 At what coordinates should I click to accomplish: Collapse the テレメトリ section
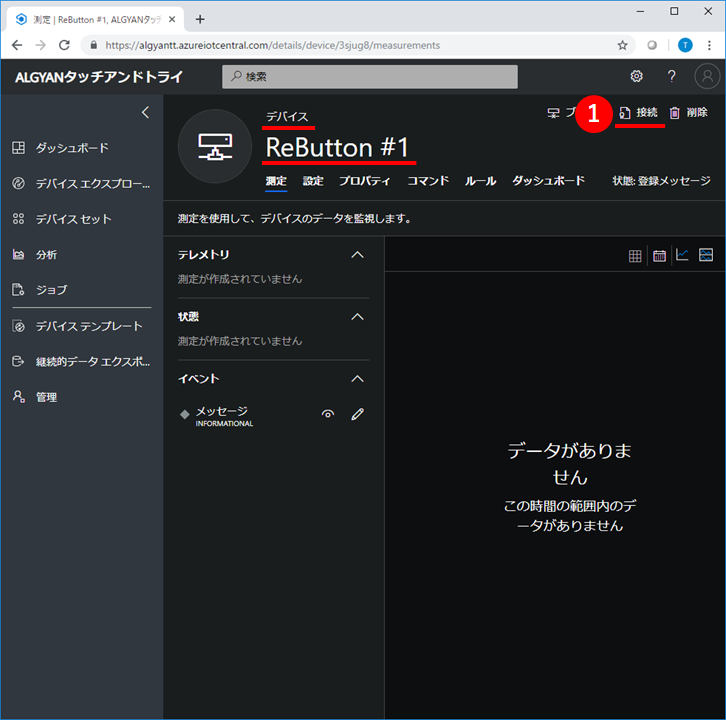357,255
